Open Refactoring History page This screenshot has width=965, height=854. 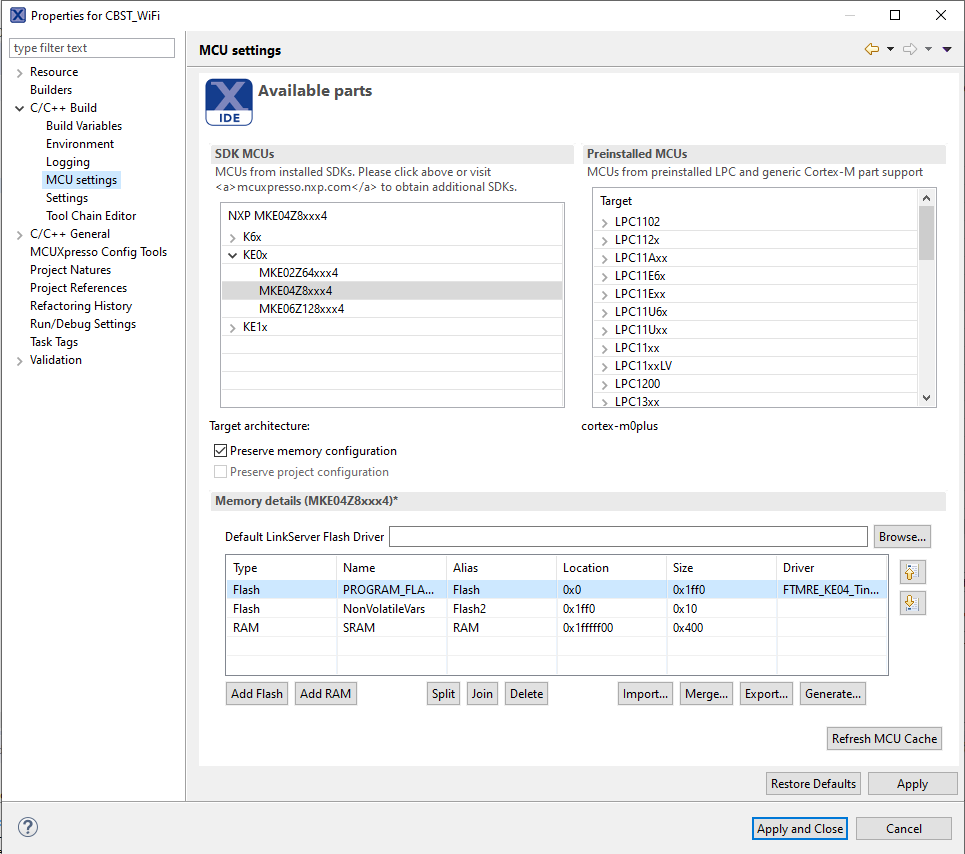[x=81, y=306]
